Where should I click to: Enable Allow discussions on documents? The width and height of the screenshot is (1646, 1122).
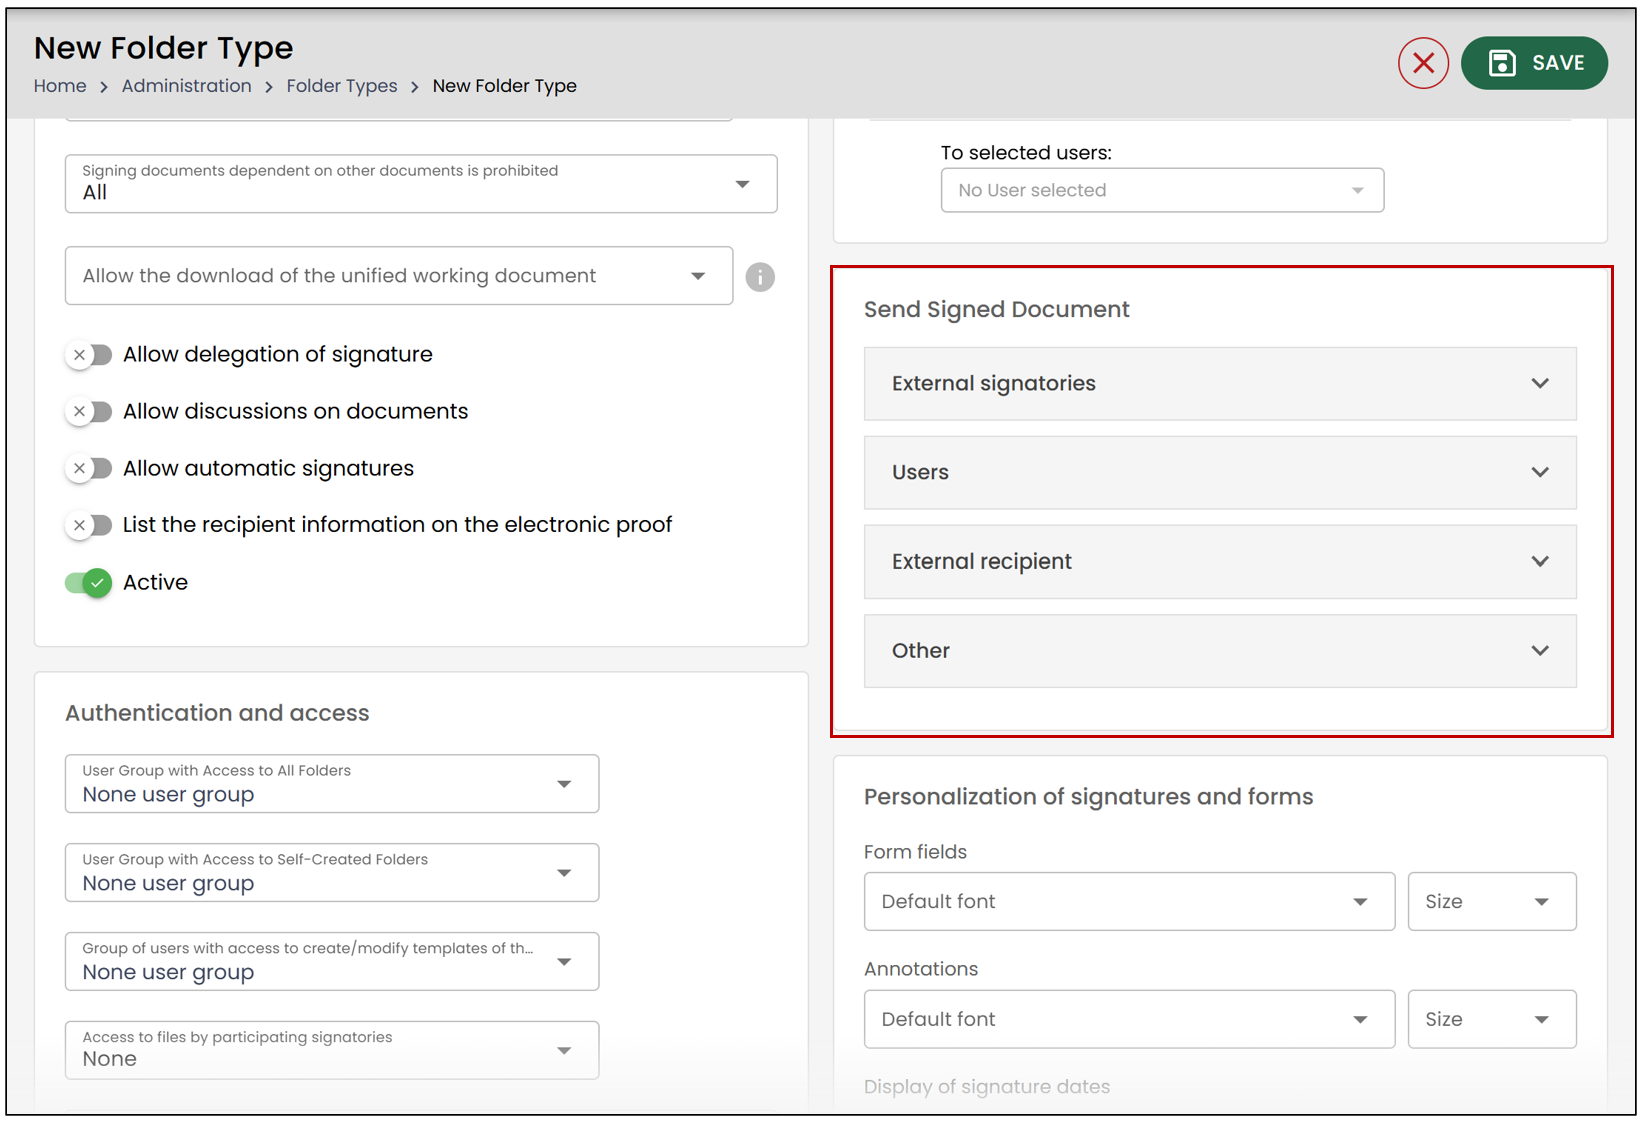coord(89,412)
